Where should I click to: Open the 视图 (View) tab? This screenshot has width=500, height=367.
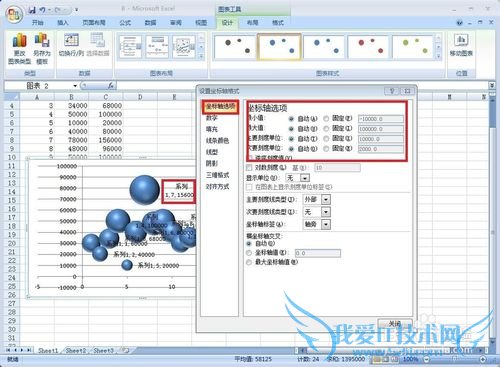coord(201,23)
